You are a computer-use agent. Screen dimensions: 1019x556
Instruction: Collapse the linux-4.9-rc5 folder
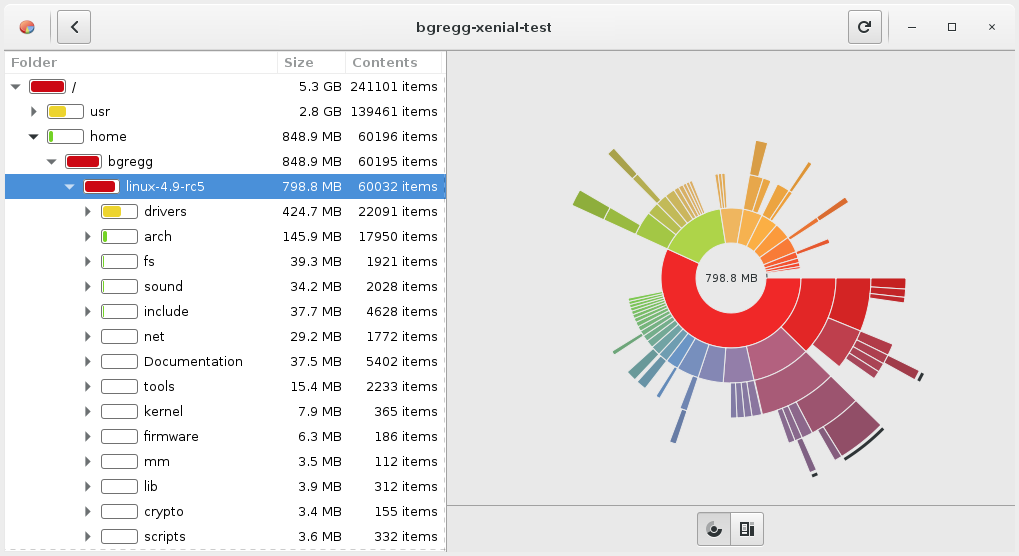[70, 186]
